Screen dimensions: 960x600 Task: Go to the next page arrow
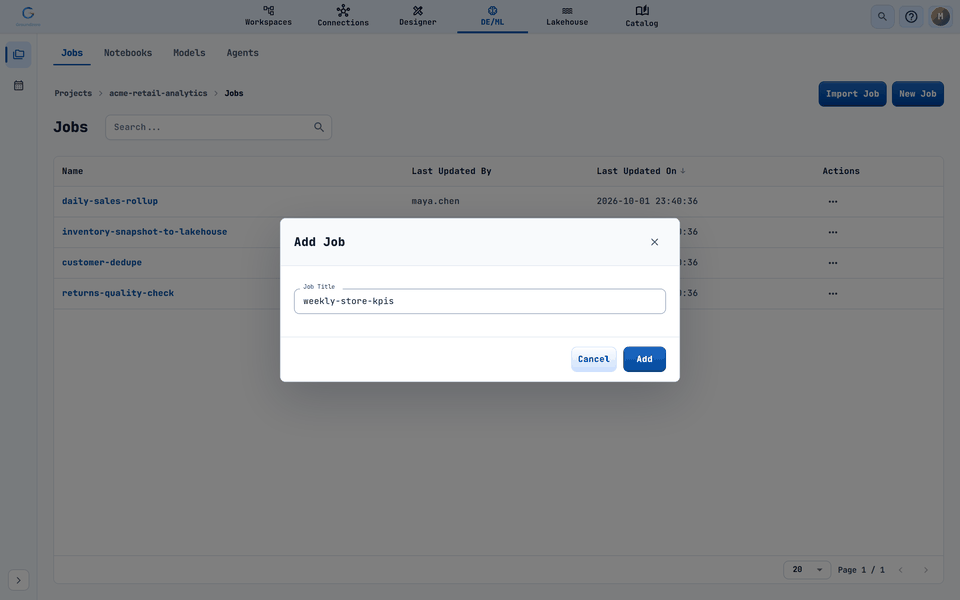926,570
